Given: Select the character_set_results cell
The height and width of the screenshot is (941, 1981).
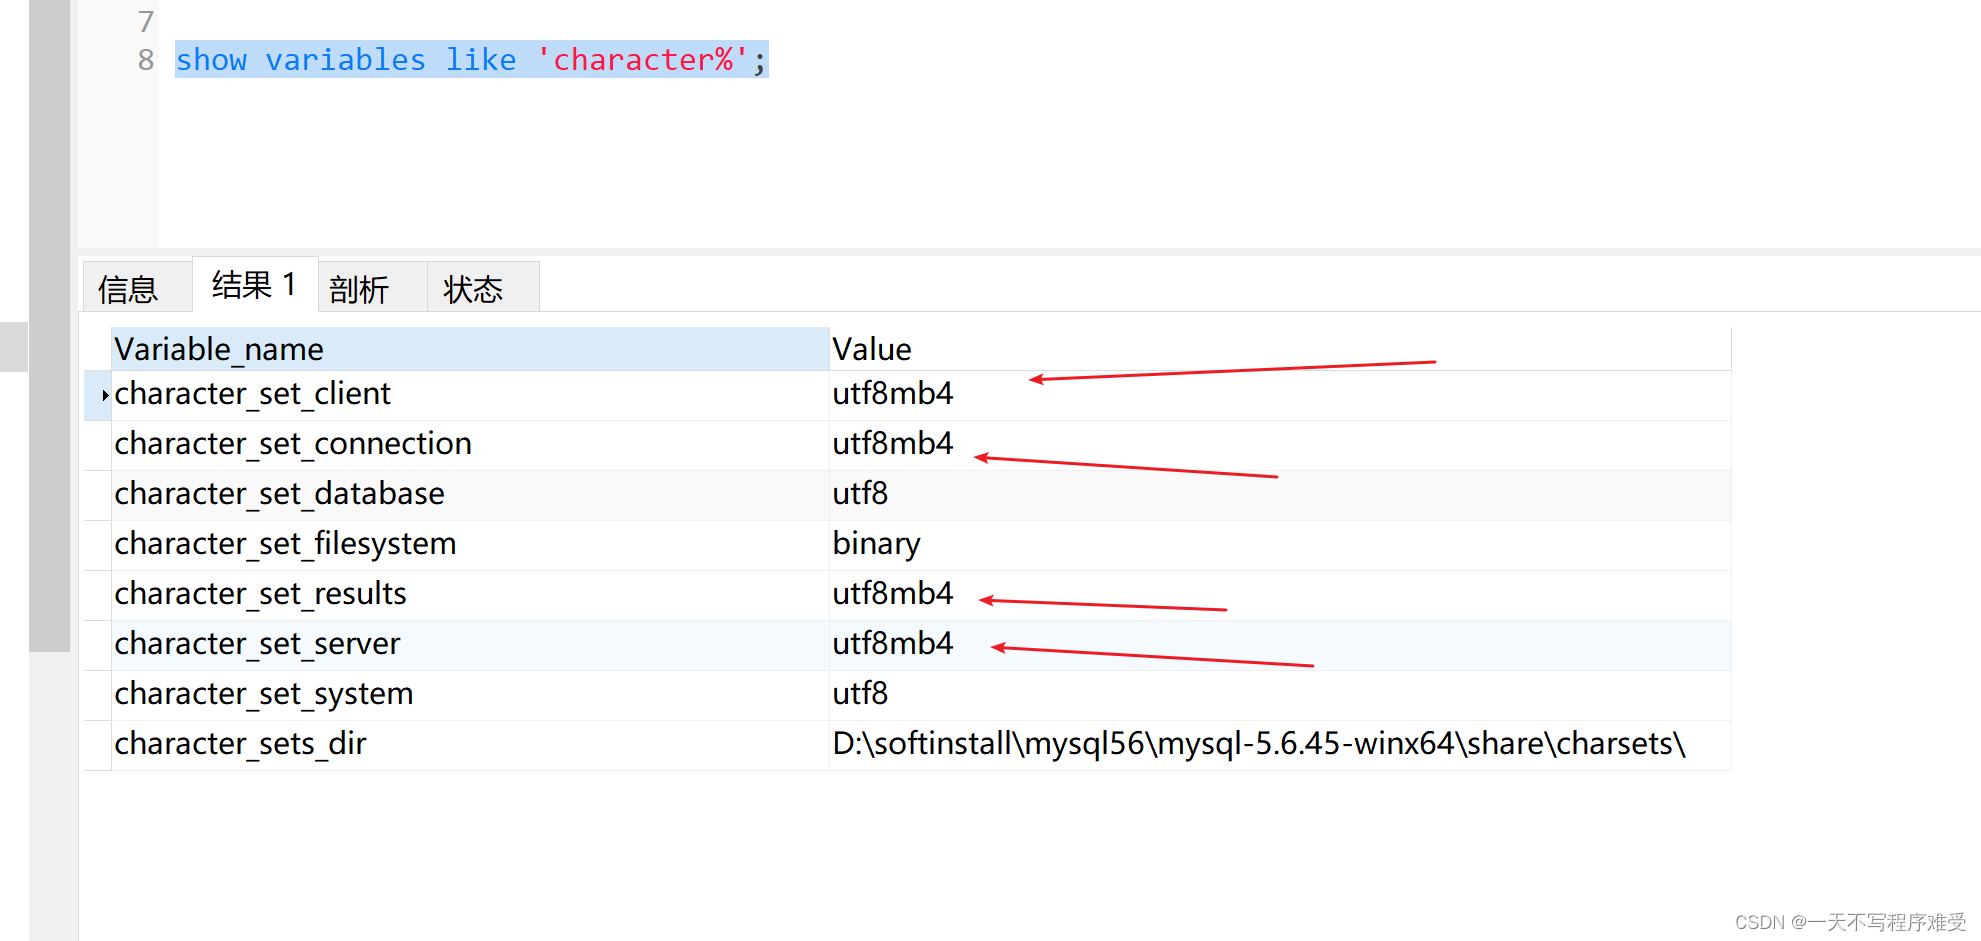Looking at the screenshot, I should (x=470, y=595).
